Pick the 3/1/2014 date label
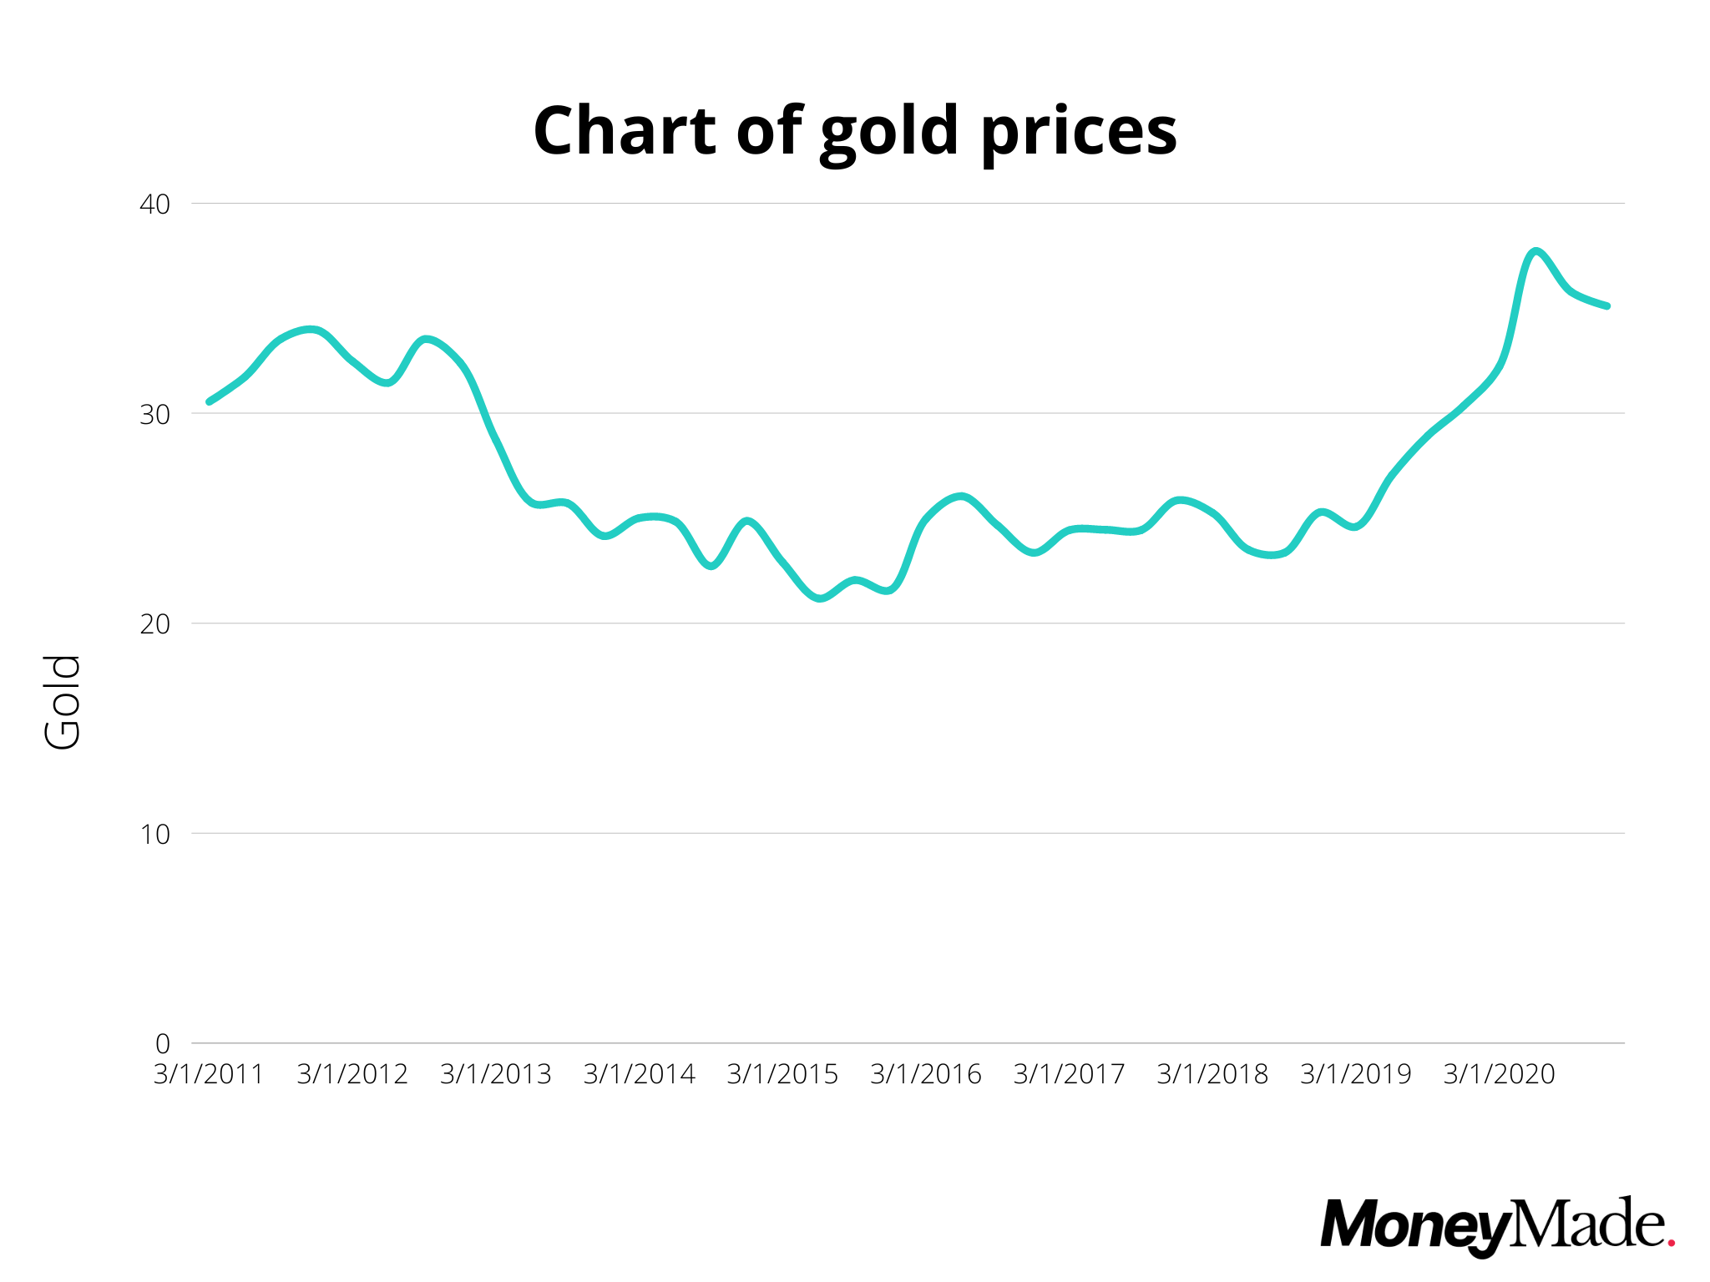The image size is (1710, 1282). click(639, 1074)
